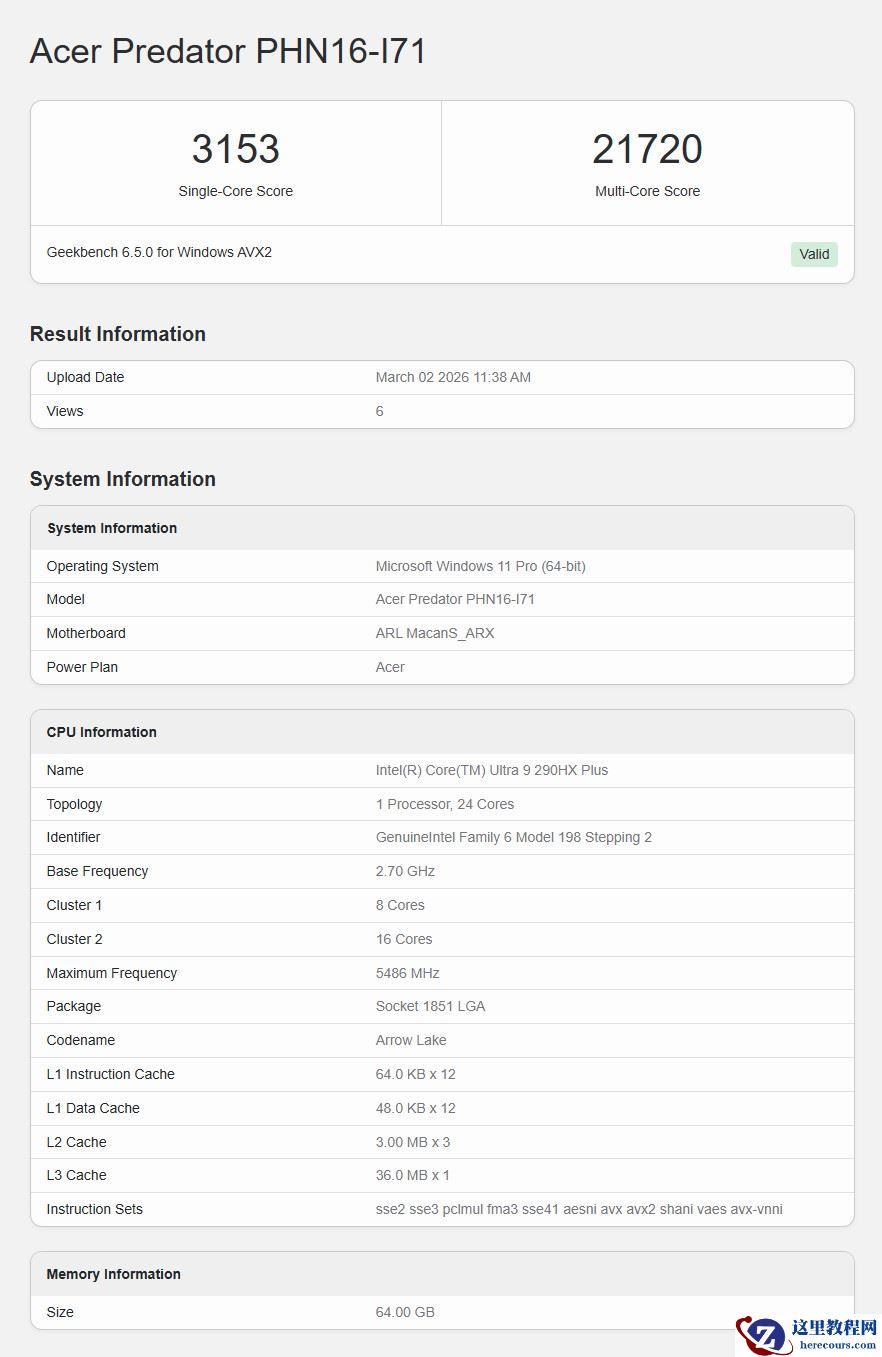Click the CPU Information table header
The width and height of the screenshot is (882, 1357).
click(102, 732)
